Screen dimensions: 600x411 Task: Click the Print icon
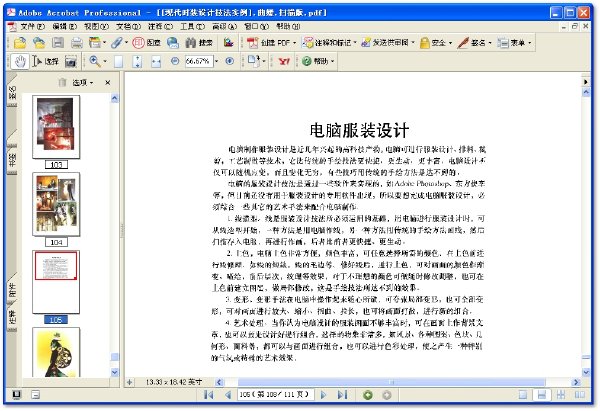click(x=77, y=42)
